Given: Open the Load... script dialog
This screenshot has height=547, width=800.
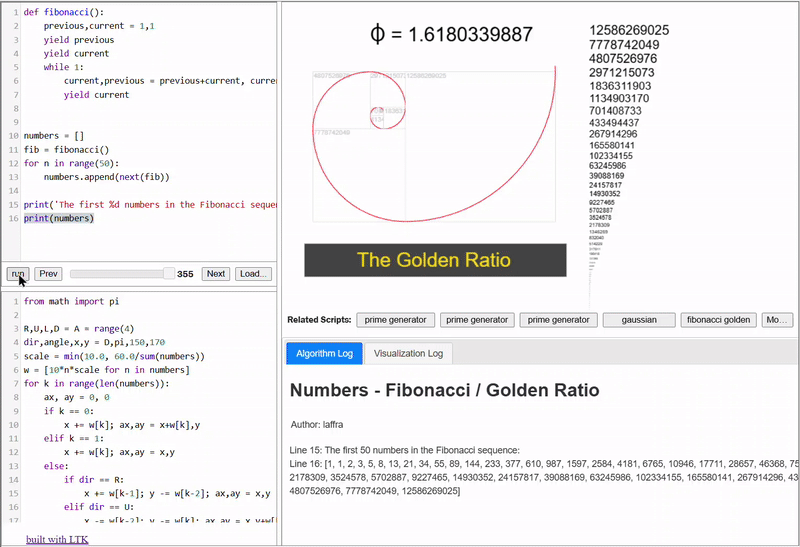Looking at the screenshot, I should (252, 273).
